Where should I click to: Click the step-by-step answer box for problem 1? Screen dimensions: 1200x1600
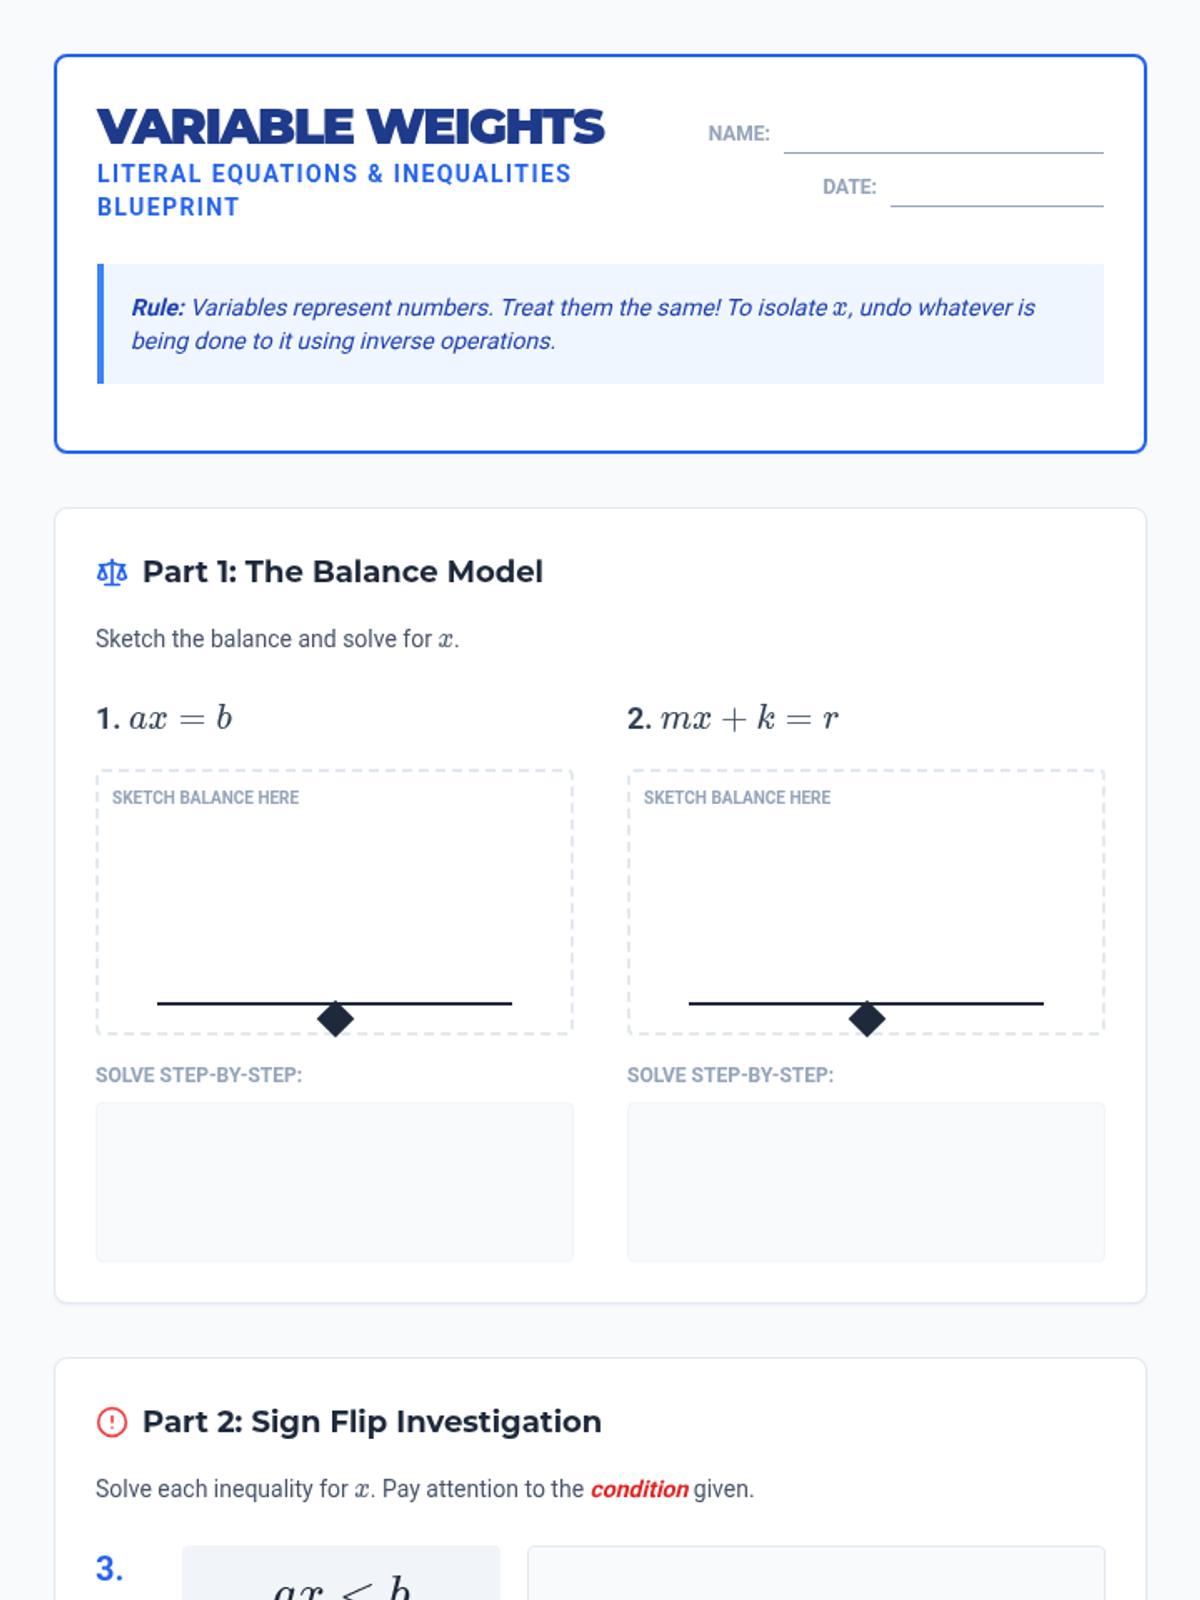[335, 1182]
